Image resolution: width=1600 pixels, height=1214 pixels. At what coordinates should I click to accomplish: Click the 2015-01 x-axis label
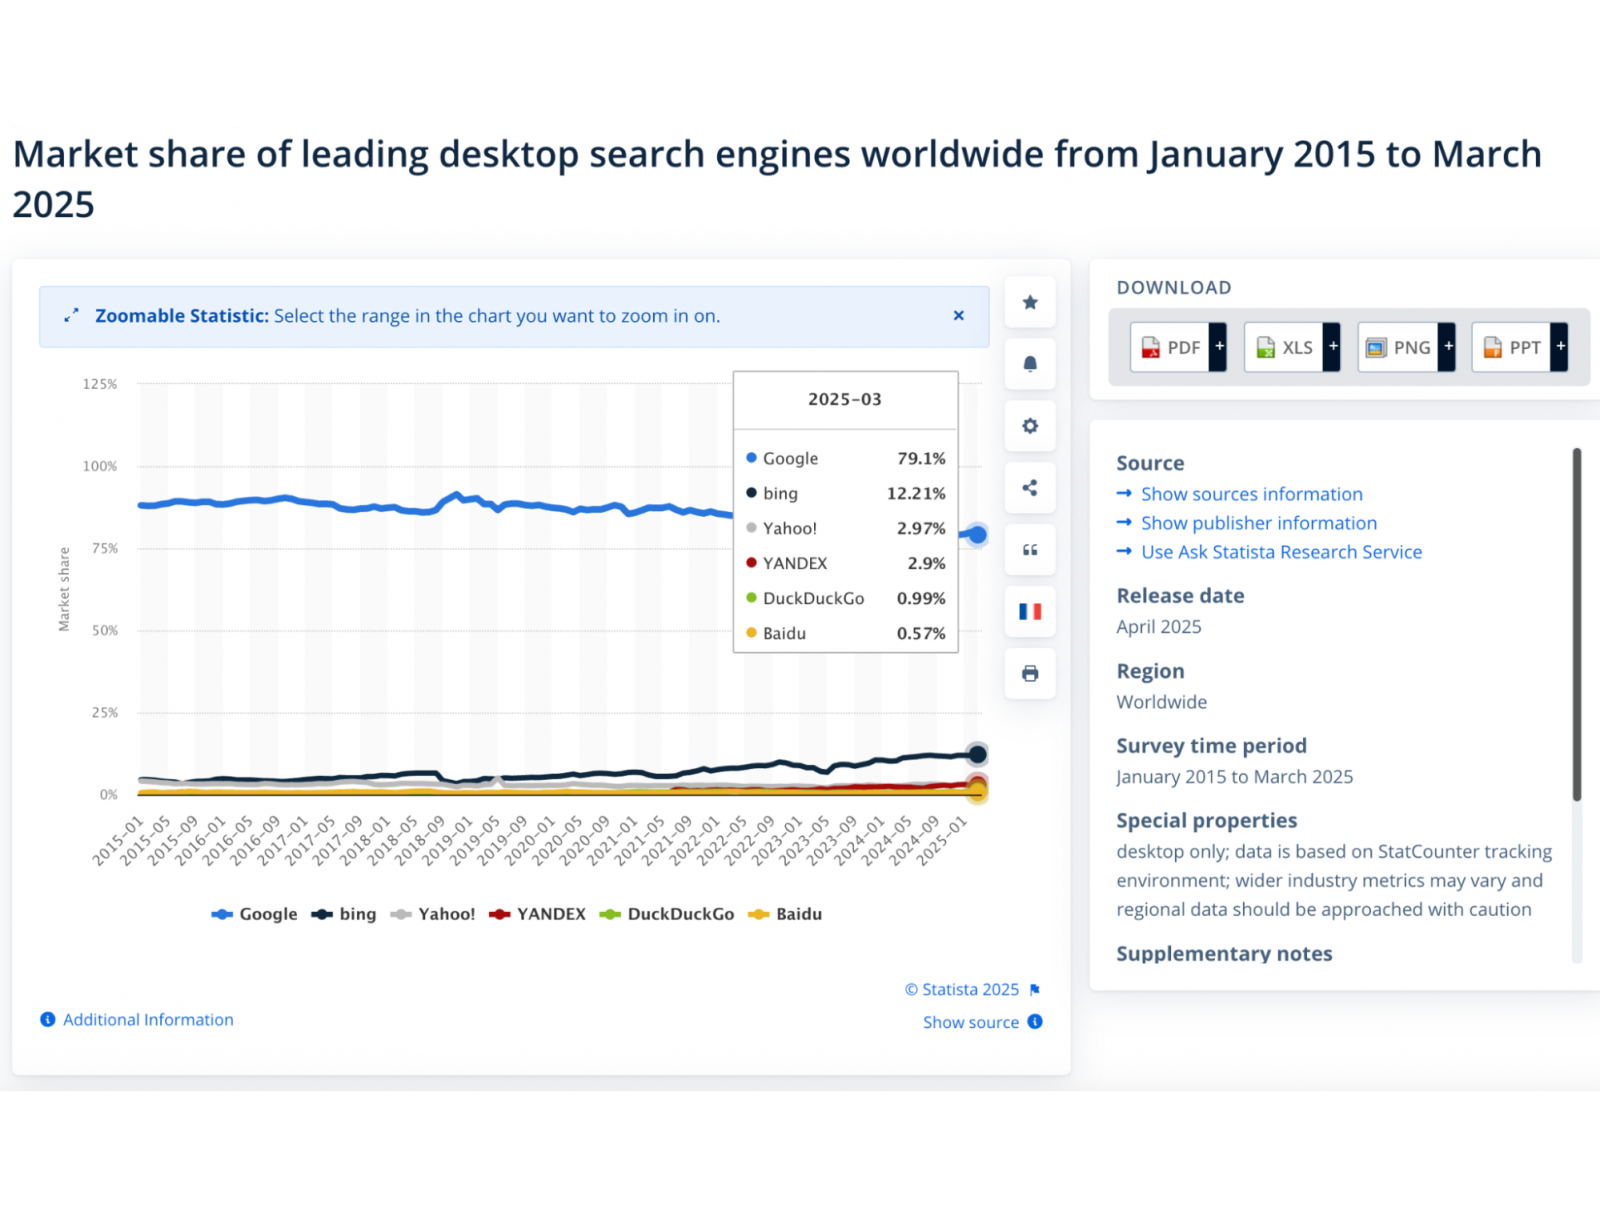(x=119, y=841)
